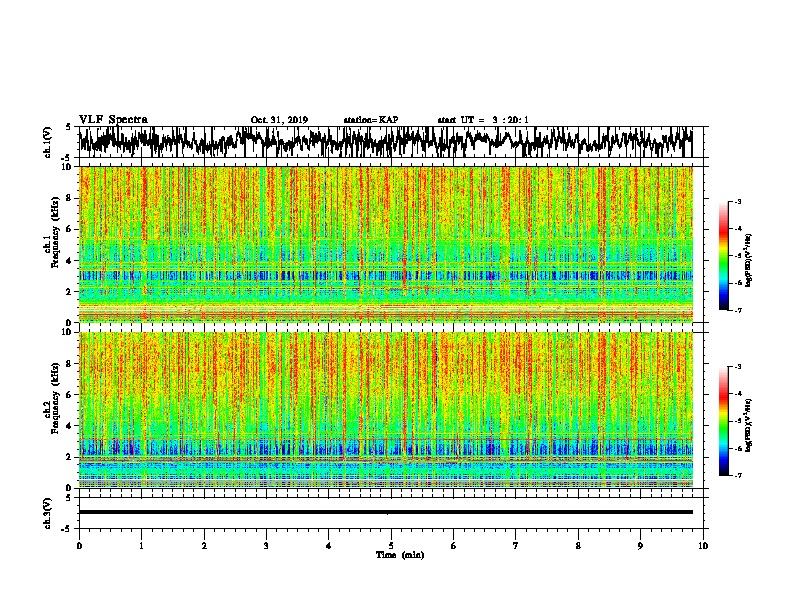Select the "Oct. 31, 2019" date text

pyautogui.click(x=279, y=120)
